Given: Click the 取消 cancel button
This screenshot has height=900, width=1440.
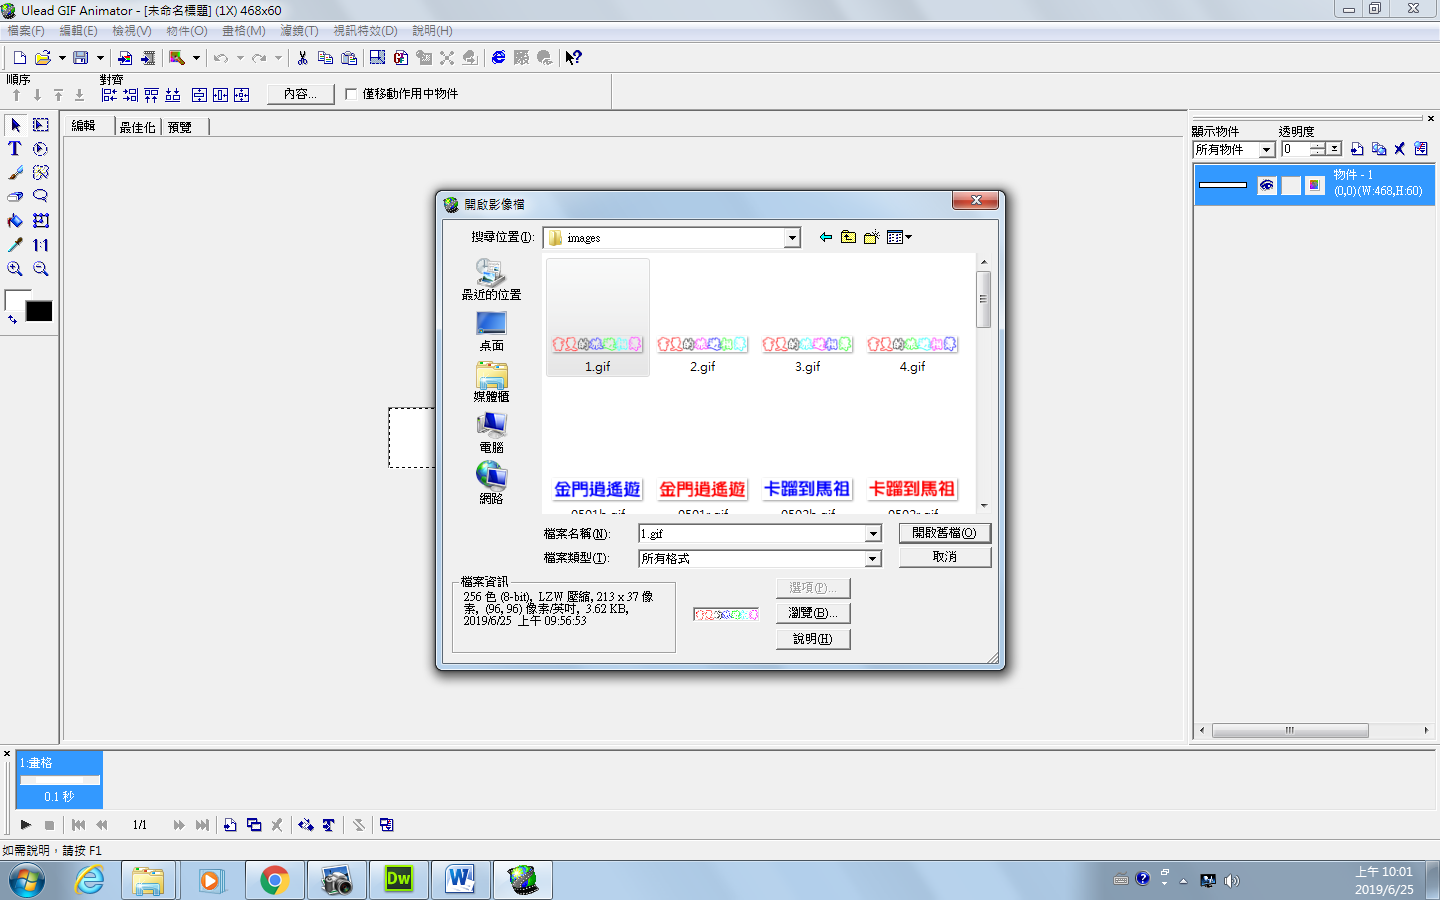Looking at the screenshot, I should pos(944,557).
